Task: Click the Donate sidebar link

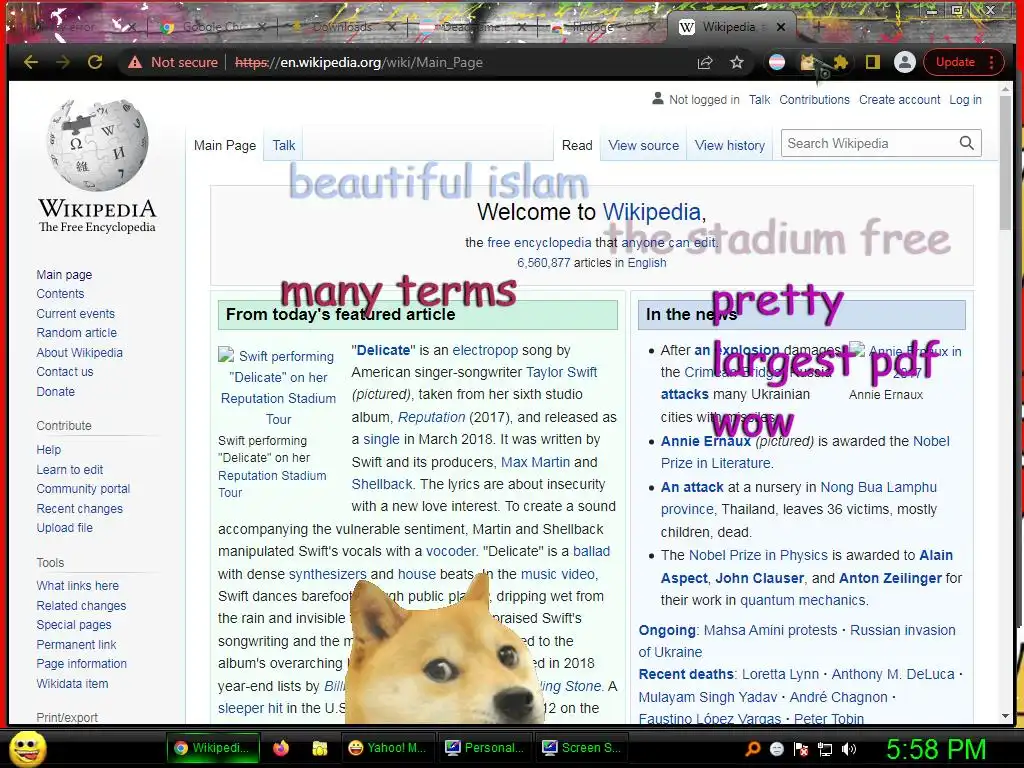Action: pyautogui.click(x=56, y=391)
